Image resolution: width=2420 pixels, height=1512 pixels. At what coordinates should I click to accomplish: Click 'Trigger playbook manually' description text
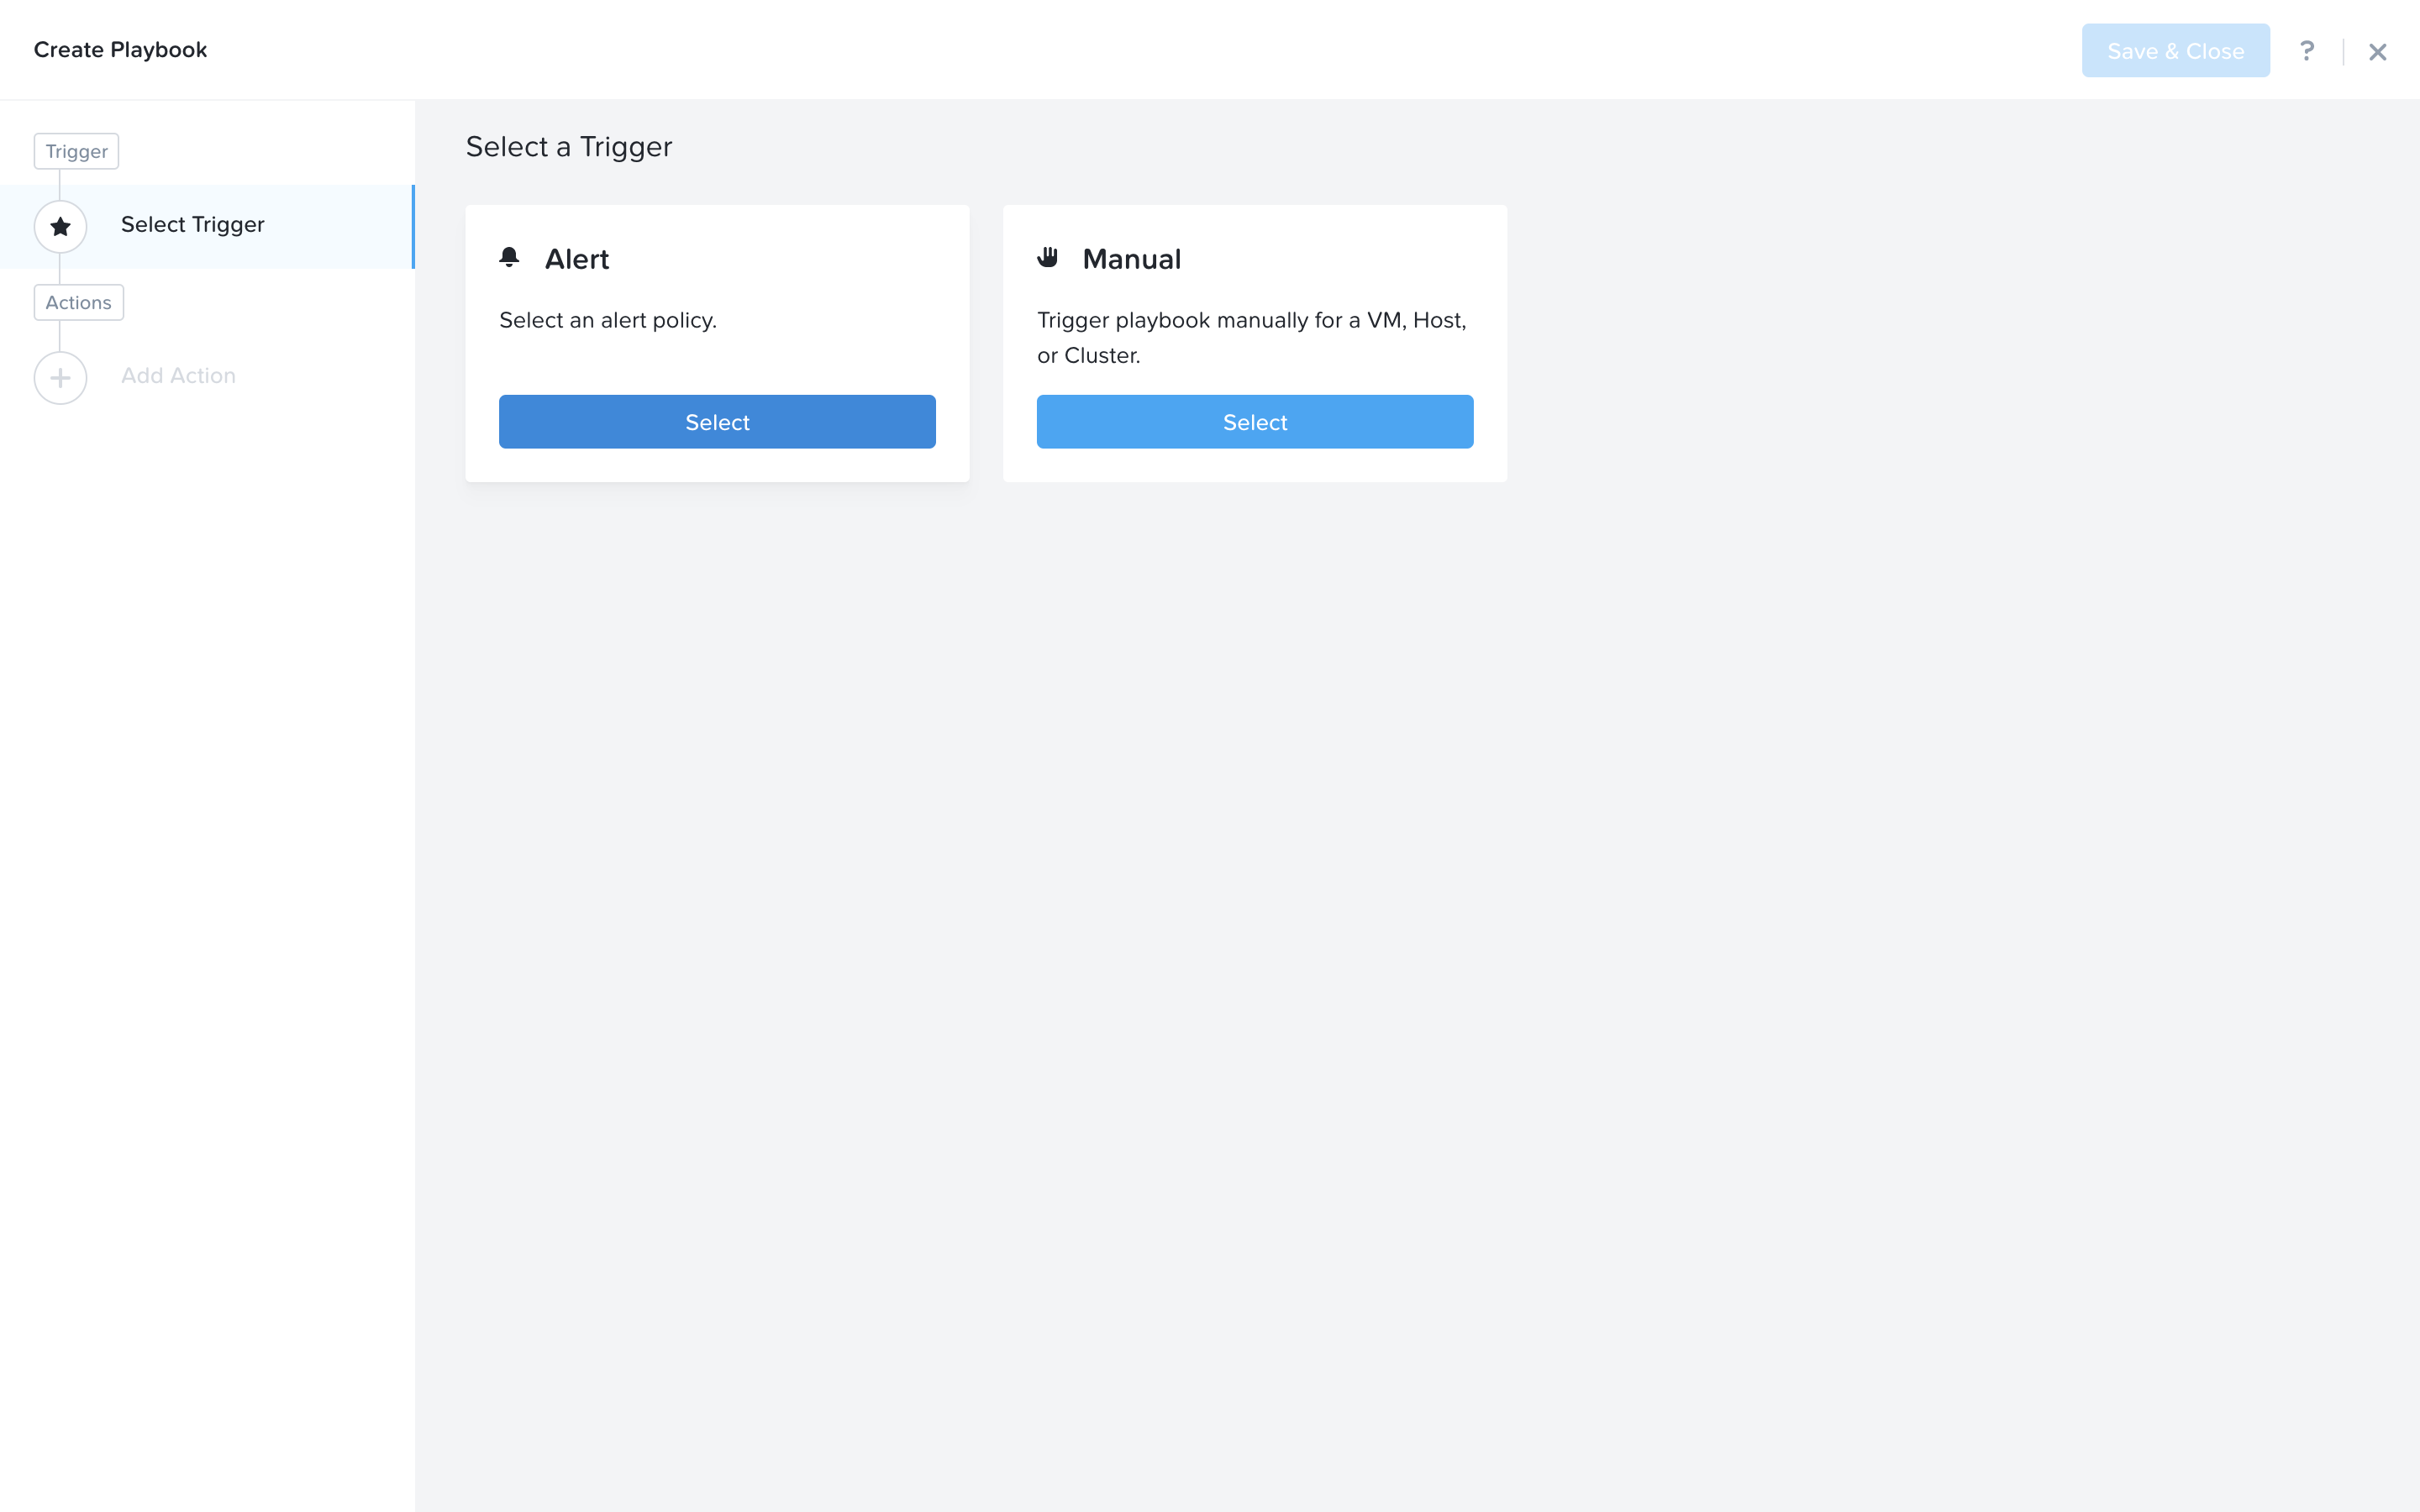tap(1251, 337)
